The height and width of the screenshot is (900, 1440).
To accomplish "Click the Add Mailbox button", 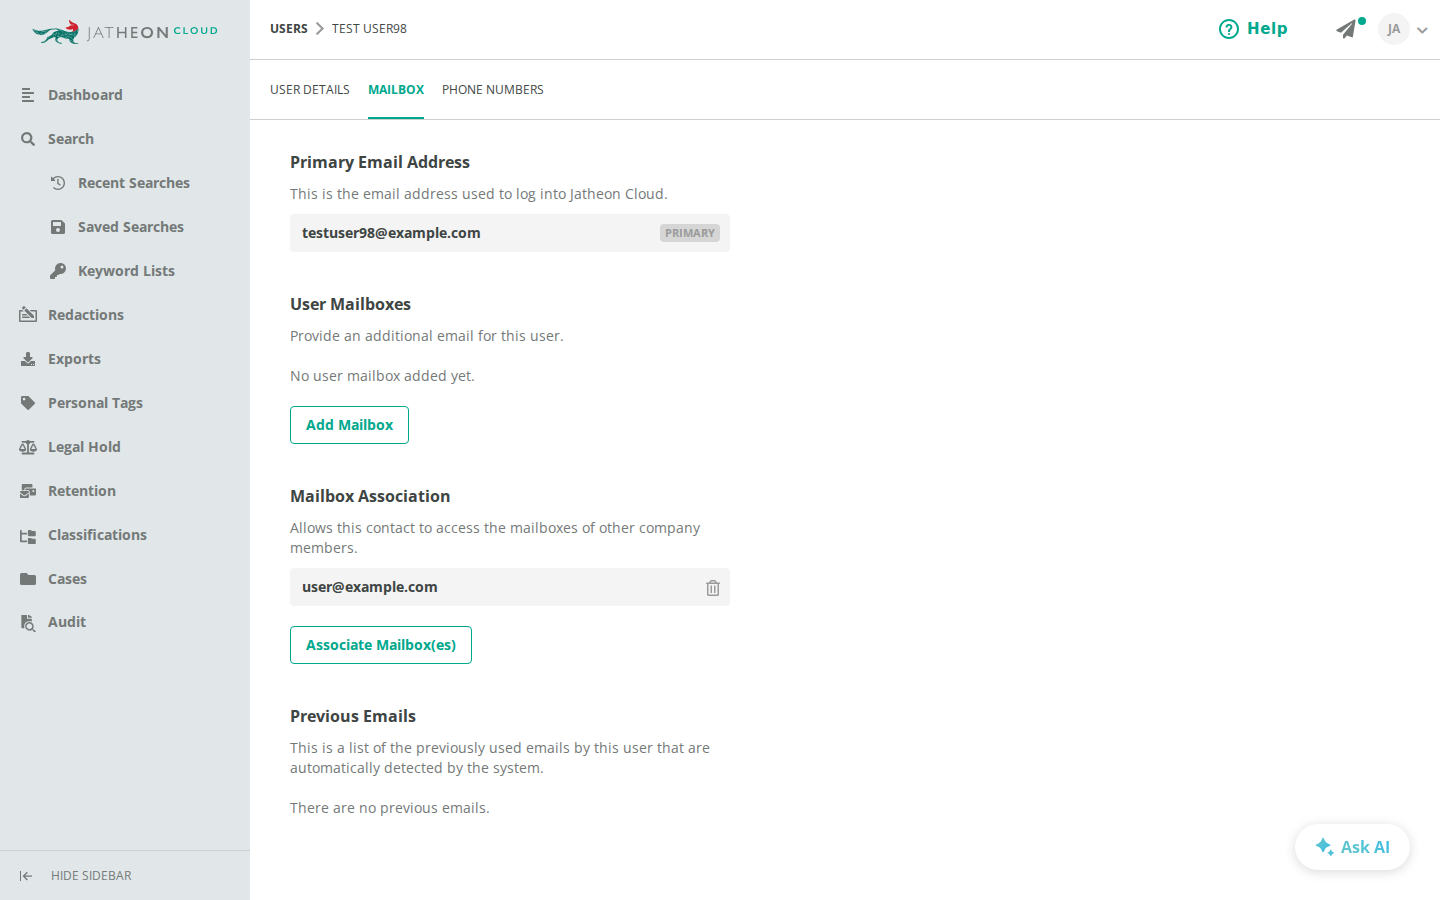I will [349, 425].
